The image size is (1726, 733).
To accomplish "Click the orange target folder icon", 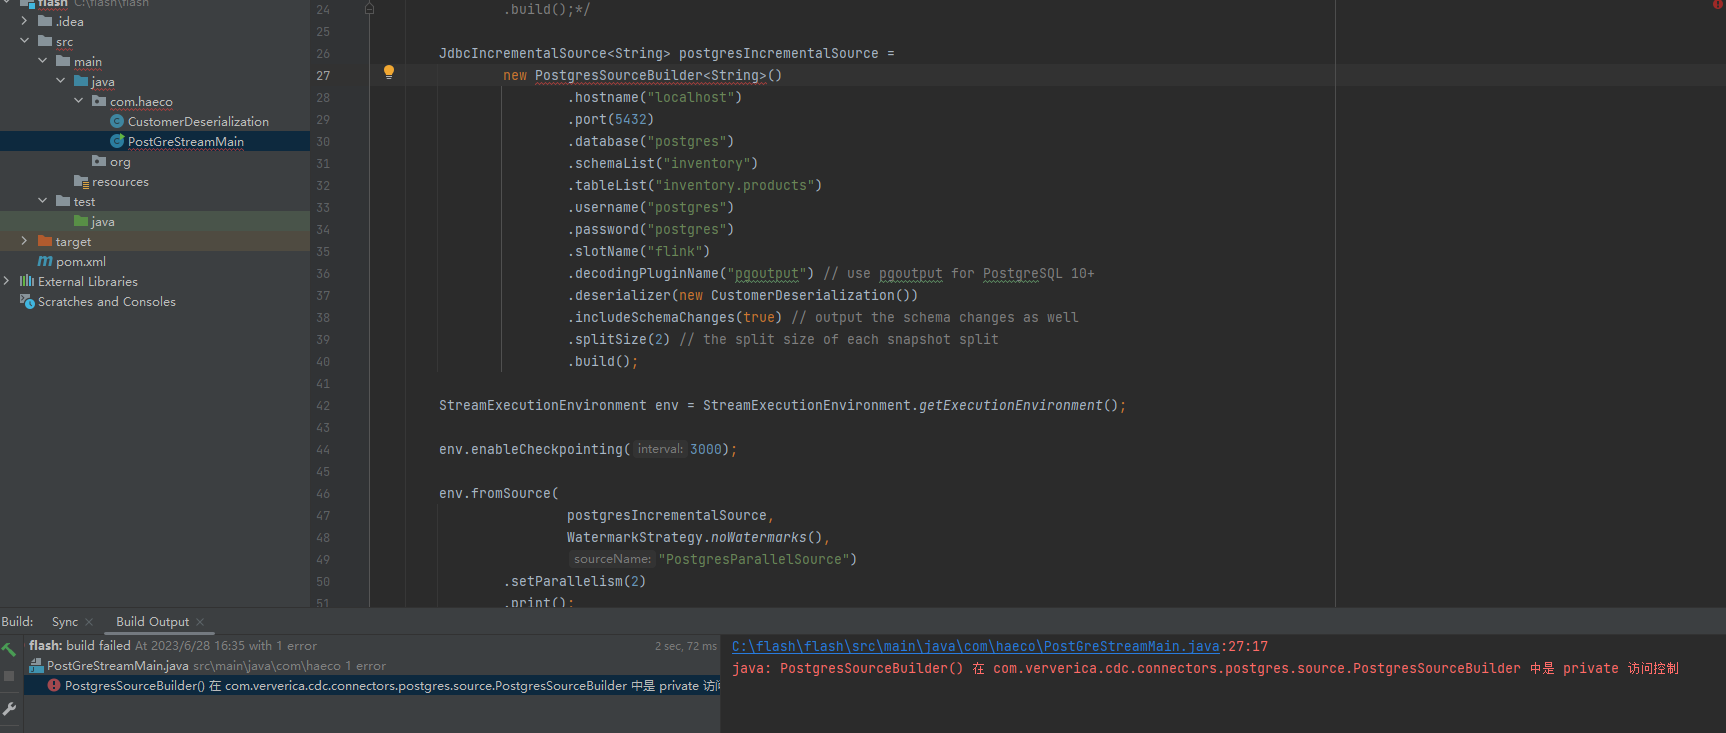I will tap(45, 241).
